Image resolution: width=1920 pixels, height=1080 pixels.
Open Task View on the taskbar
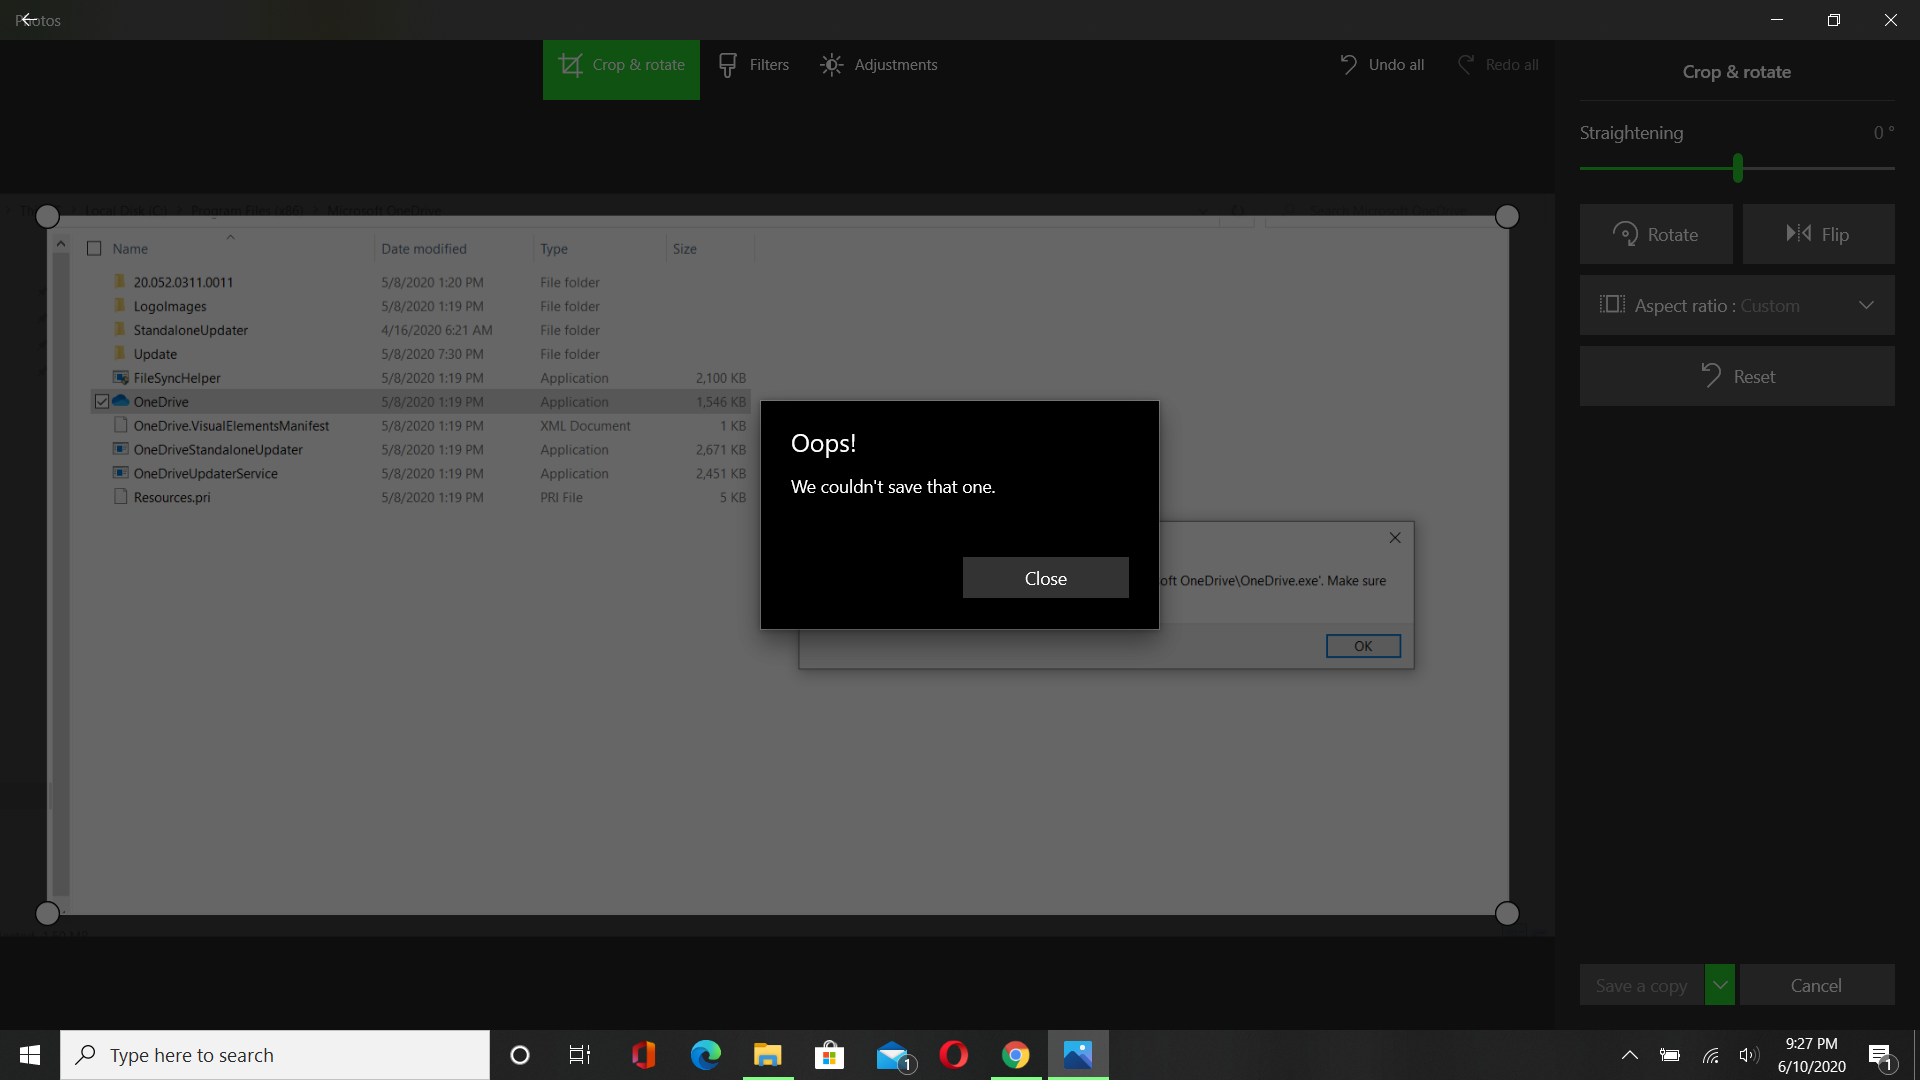coord(580,1055)
